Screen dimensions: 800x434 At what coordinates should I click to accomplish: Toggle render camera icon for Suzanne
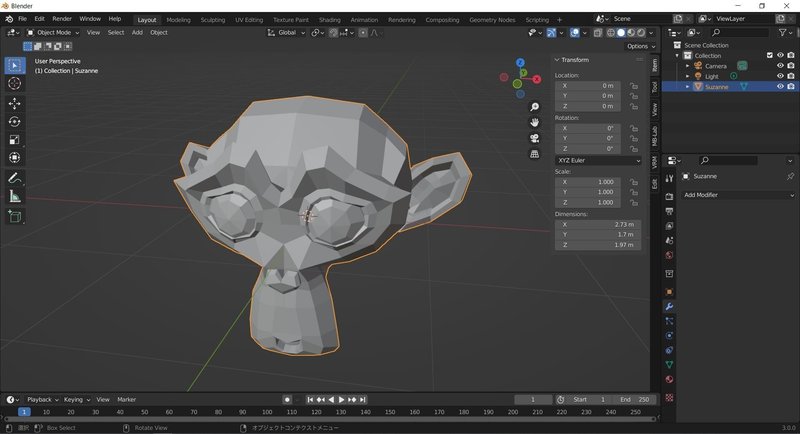pos(791,87)
